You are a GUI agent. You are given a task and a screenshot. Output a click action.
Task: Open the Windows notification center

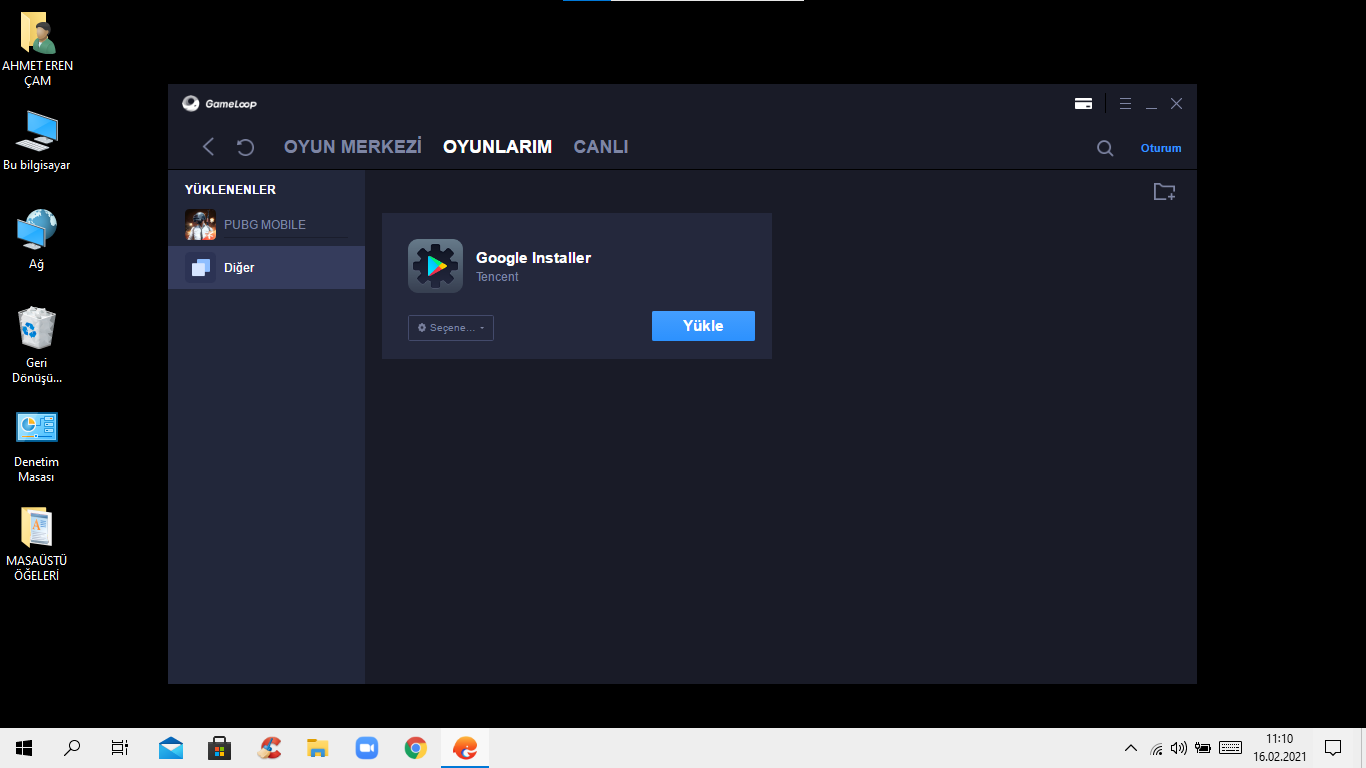[x=1333, y=748]
